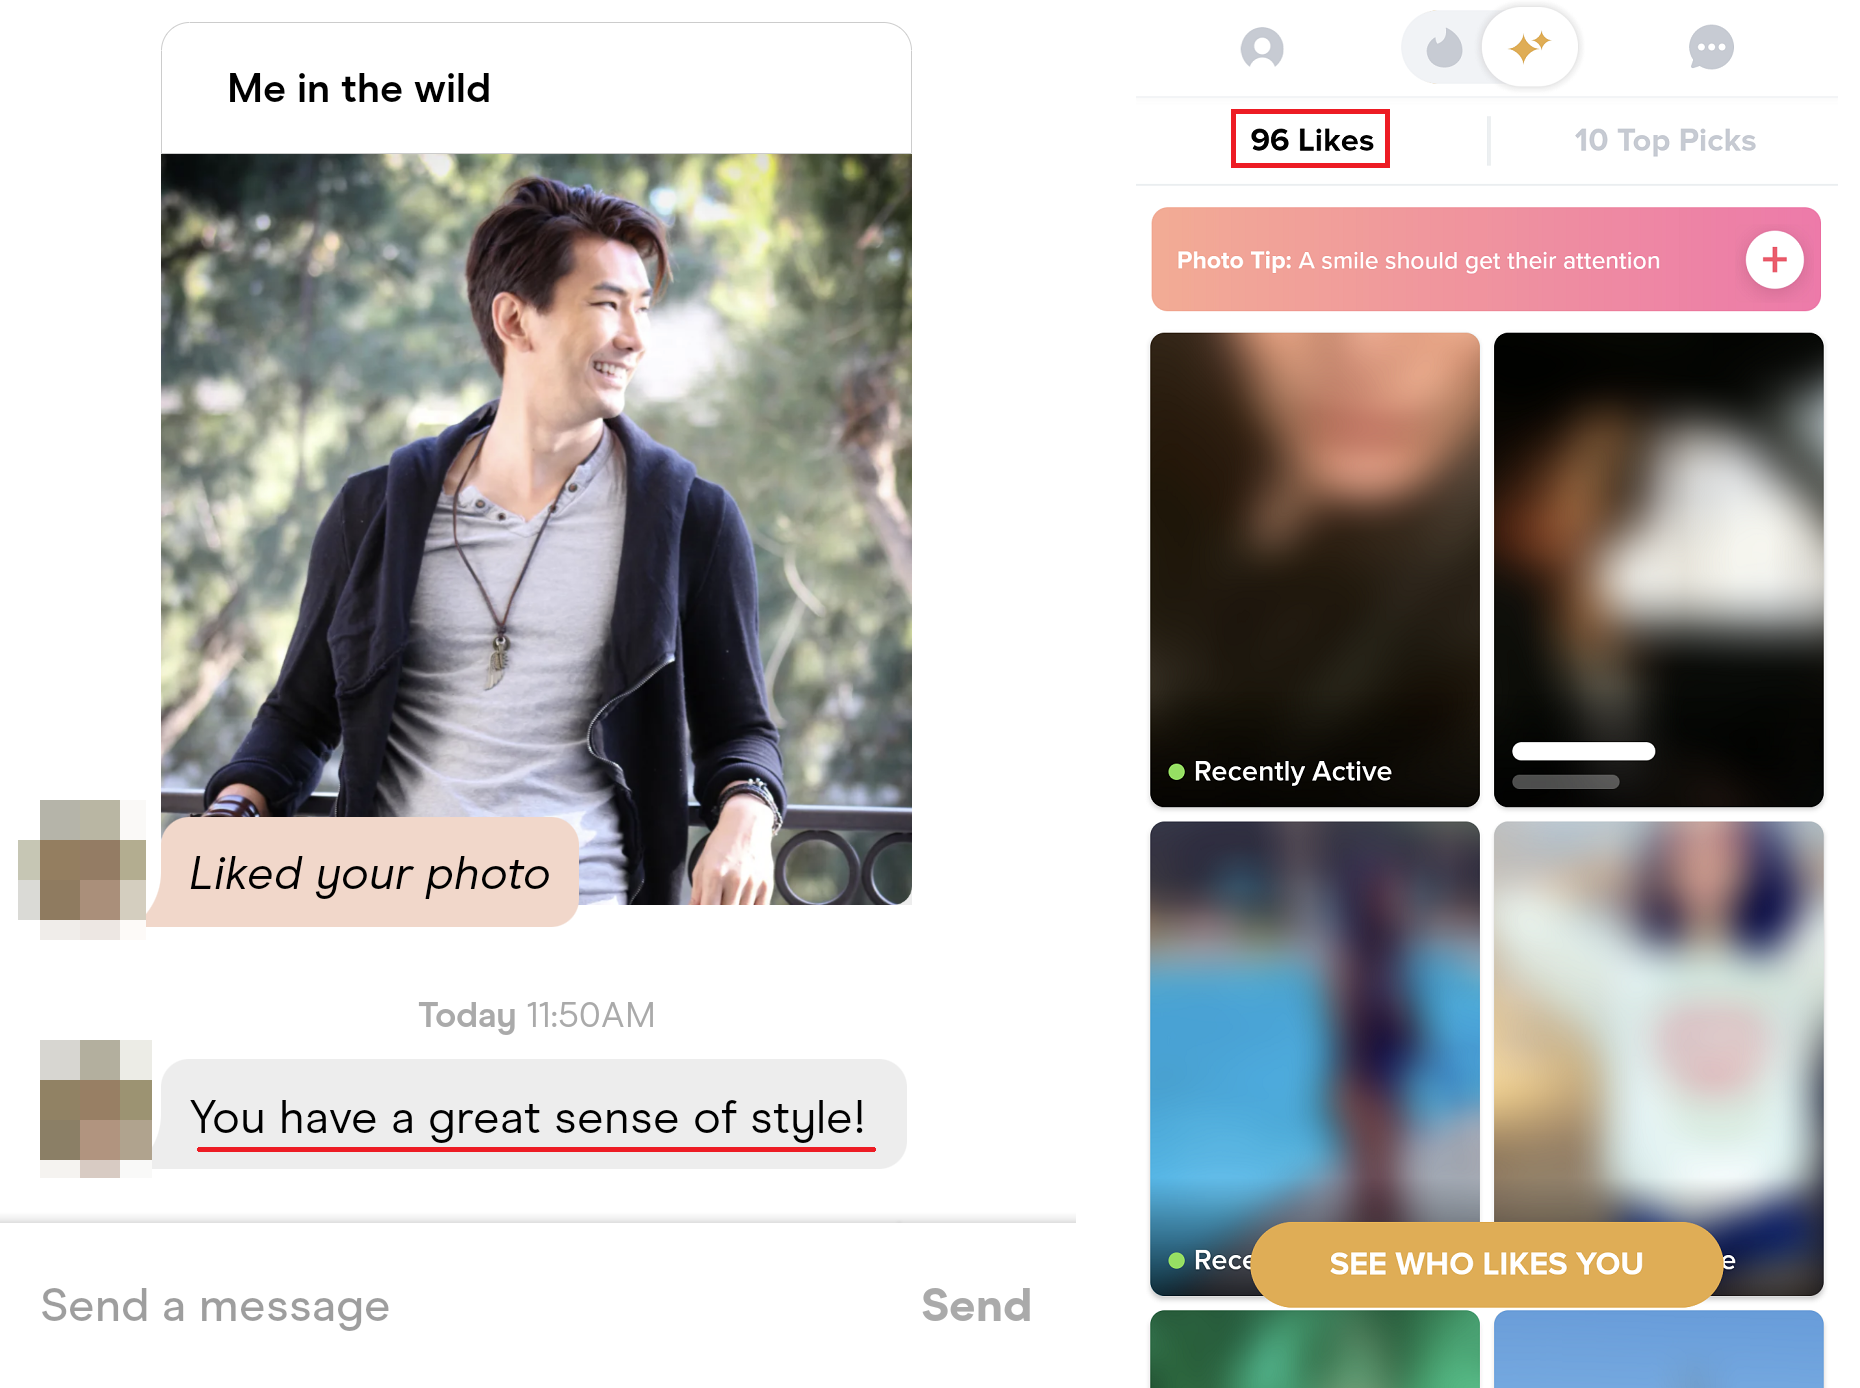Screen dimensions: 1860x1388
Task: Select the 96 Likes tab
Action: (1310, 140)
